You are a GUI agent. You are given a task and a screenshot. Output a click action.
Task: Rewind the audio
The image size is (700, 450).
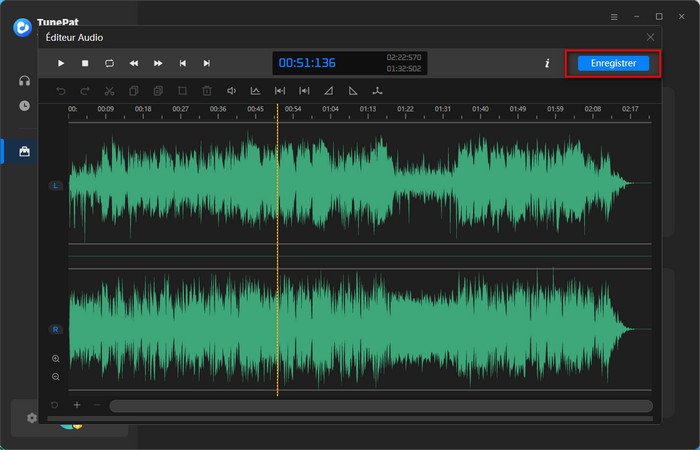point(134,63)
